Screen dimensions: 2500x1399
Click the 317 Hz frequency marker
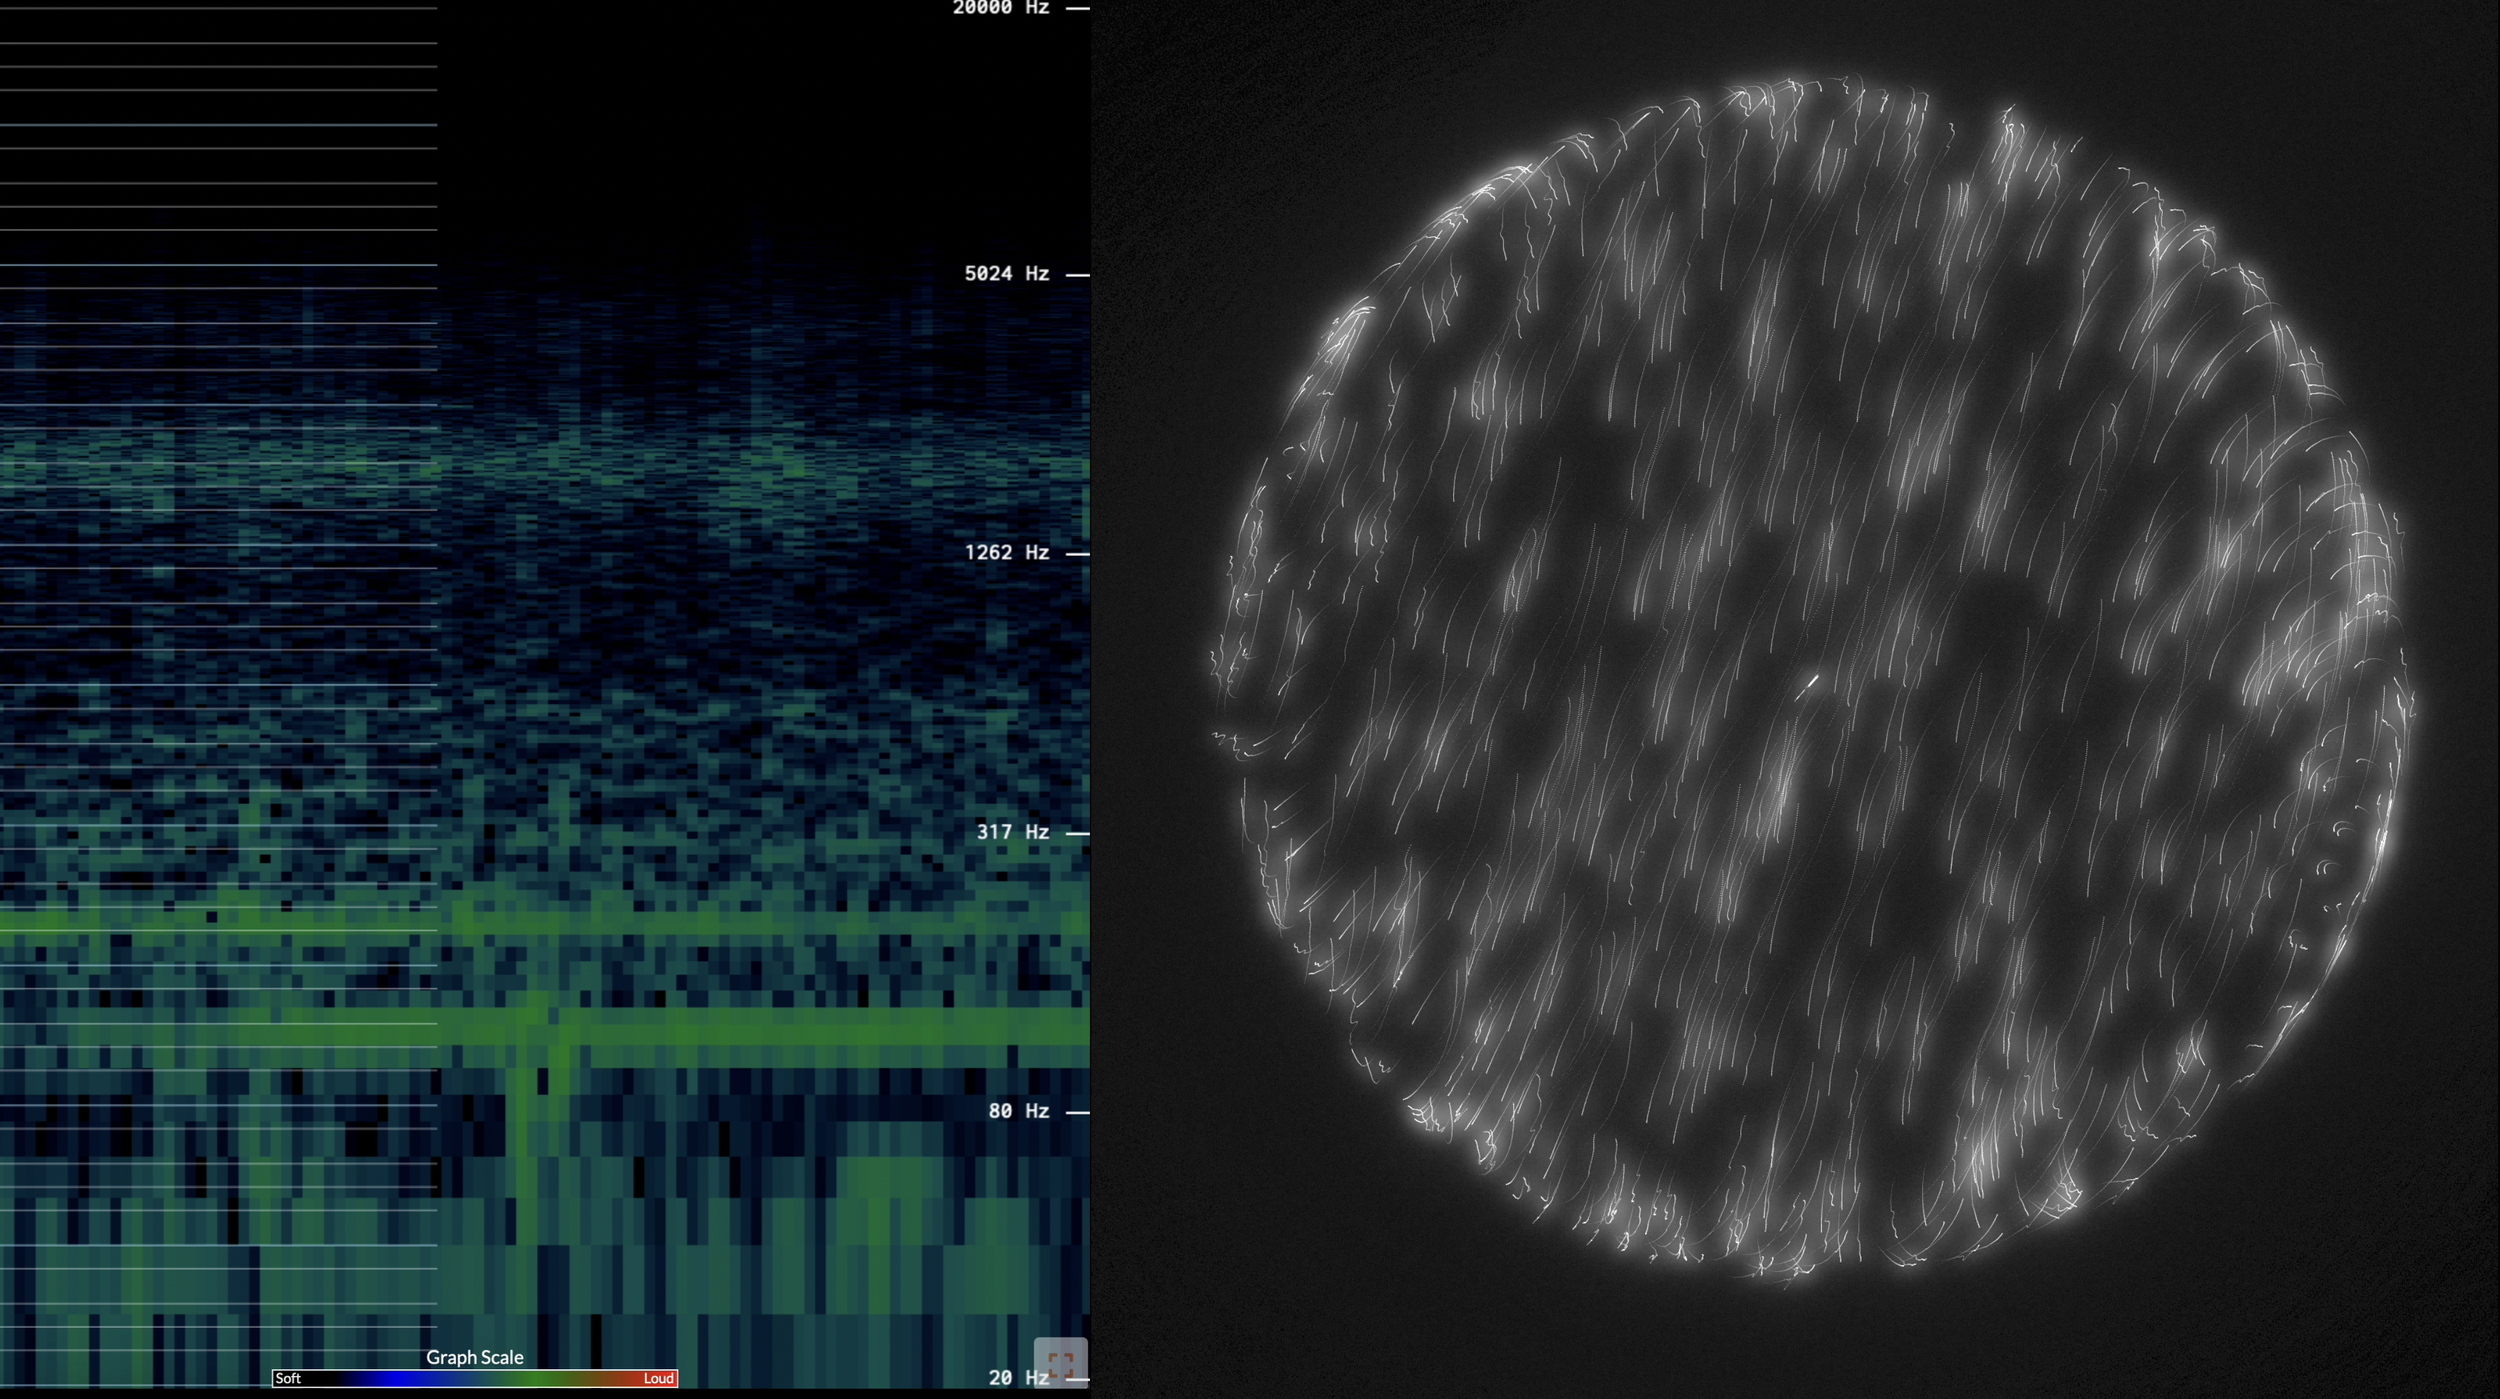(1012, 831)
